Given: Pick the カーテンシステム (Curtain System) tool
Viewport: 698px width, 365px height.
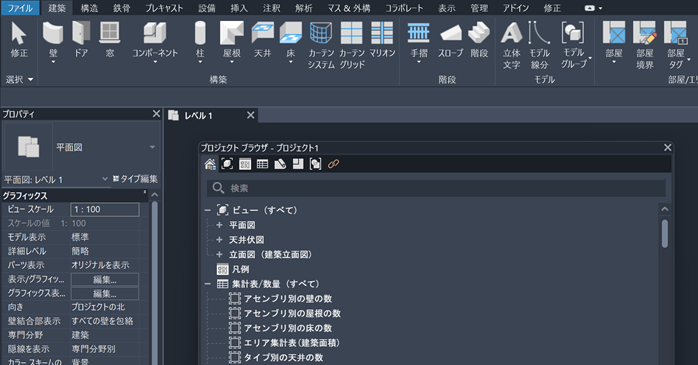Looking at the screenshot, I should pyautogui.click(x=321, y=45).
